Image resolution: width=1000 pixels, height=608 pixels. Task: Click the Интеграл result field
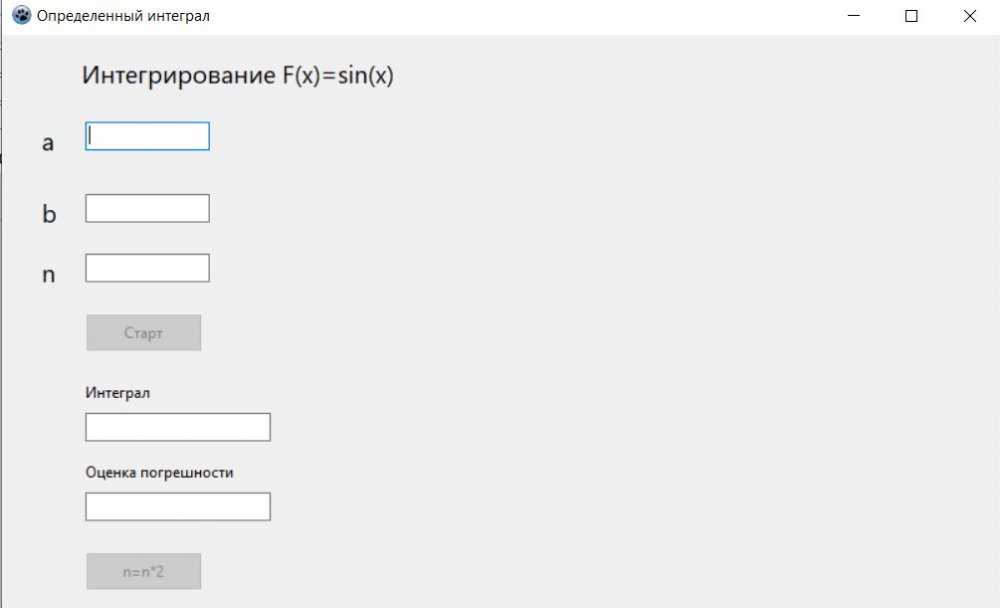tap(177, 427)
